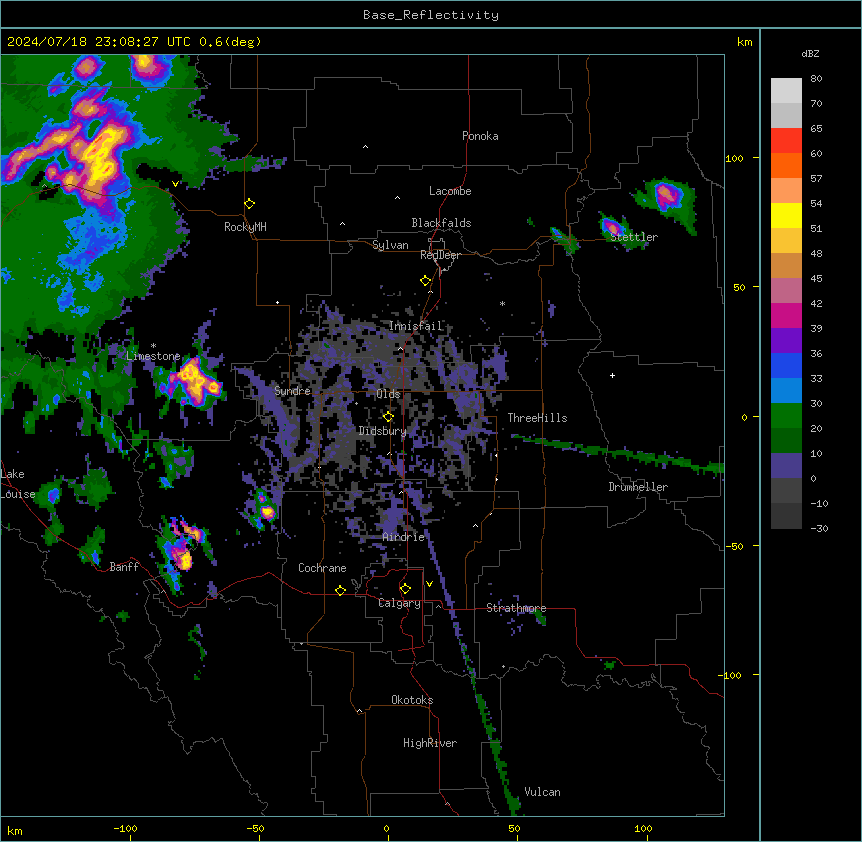862x842 pixels.
Task: Click the Okotoks label
Action: (x=412, y=700)
